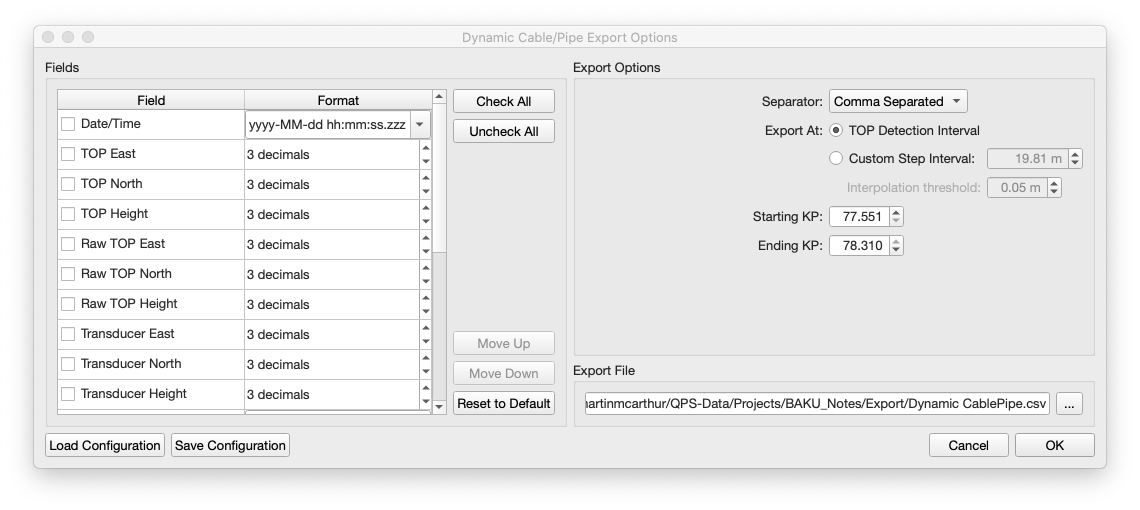Choose the TOP Detection Interval radio option
This screenshot has width=1140, height=510.
tap(837, 130)
